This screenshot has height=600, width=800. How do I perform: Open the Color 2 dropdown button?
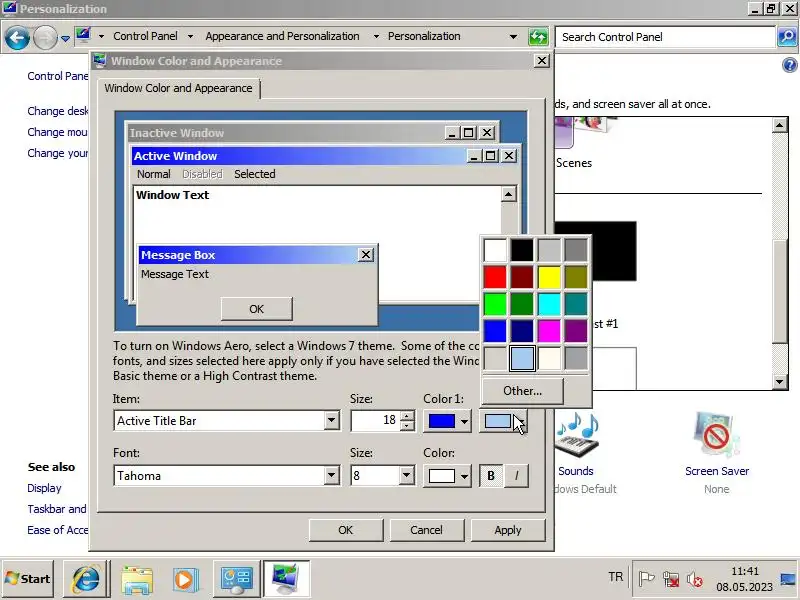point(503,421)
